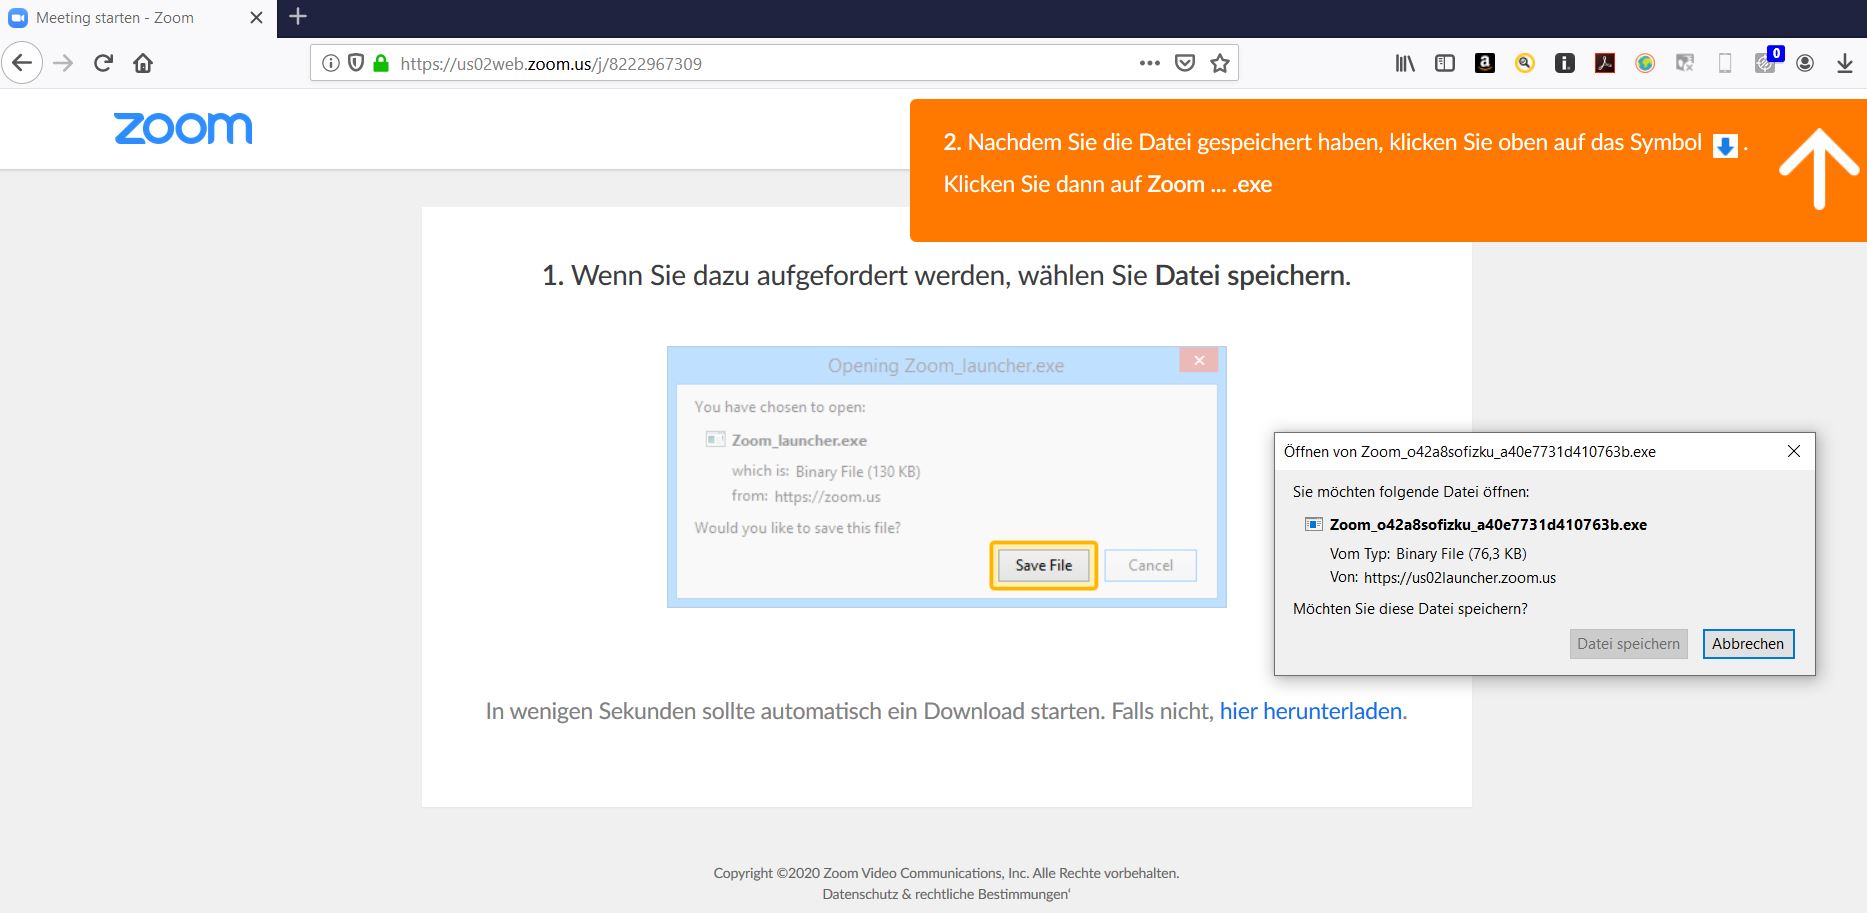The width and height of the screenshot is (1867, 913).
Task: Close the 'Meeting starten - Zoom' tab
Action: pyautogui.click(x=256, y=18)
